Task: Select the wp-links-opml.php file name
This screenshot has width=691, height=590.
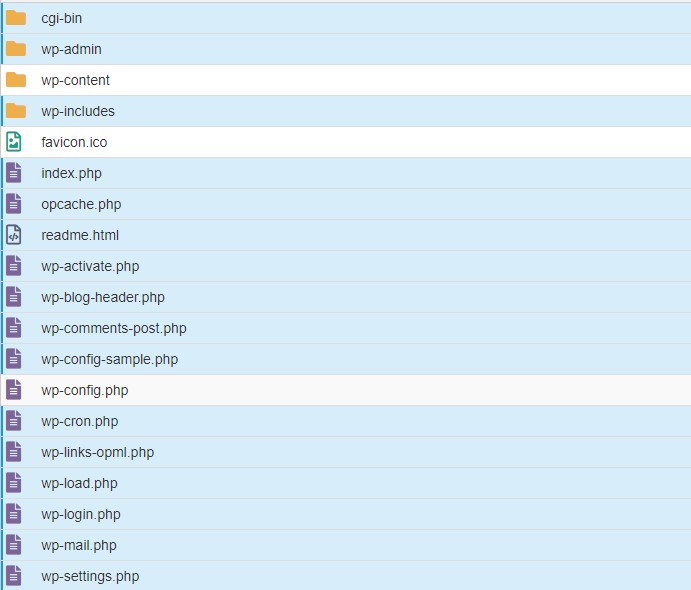Action: [x=98, y=453]
